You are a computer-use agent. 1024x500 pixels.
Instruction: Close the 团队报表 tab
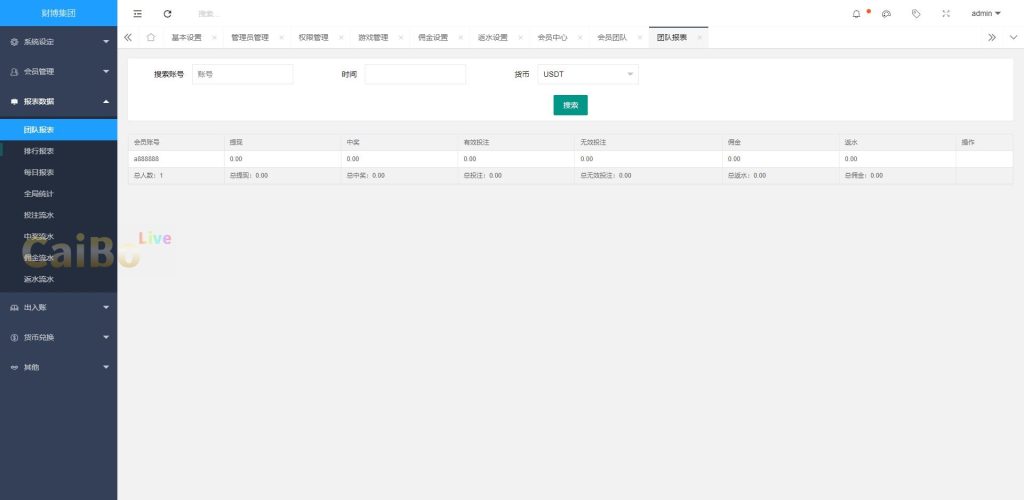pyautogui.click(x=699, y=37)
